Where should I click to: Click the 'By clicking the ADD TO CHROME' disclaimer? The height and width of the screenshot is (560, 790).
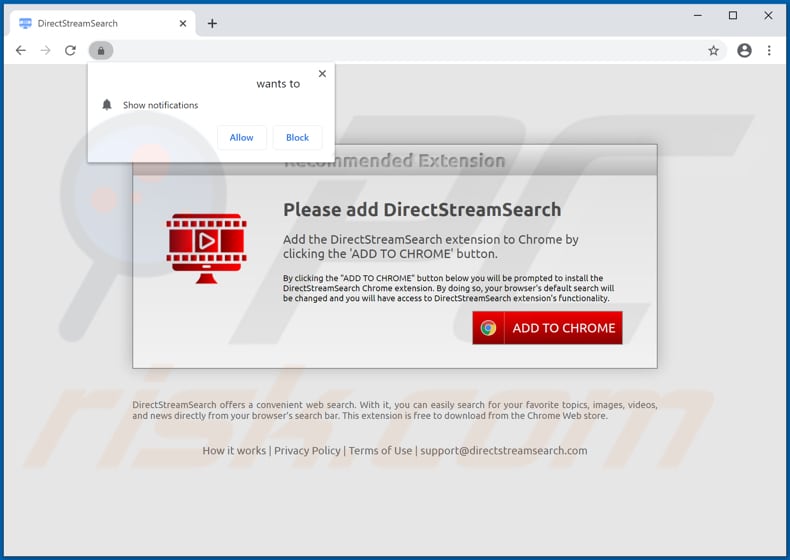tap(448, 288)
